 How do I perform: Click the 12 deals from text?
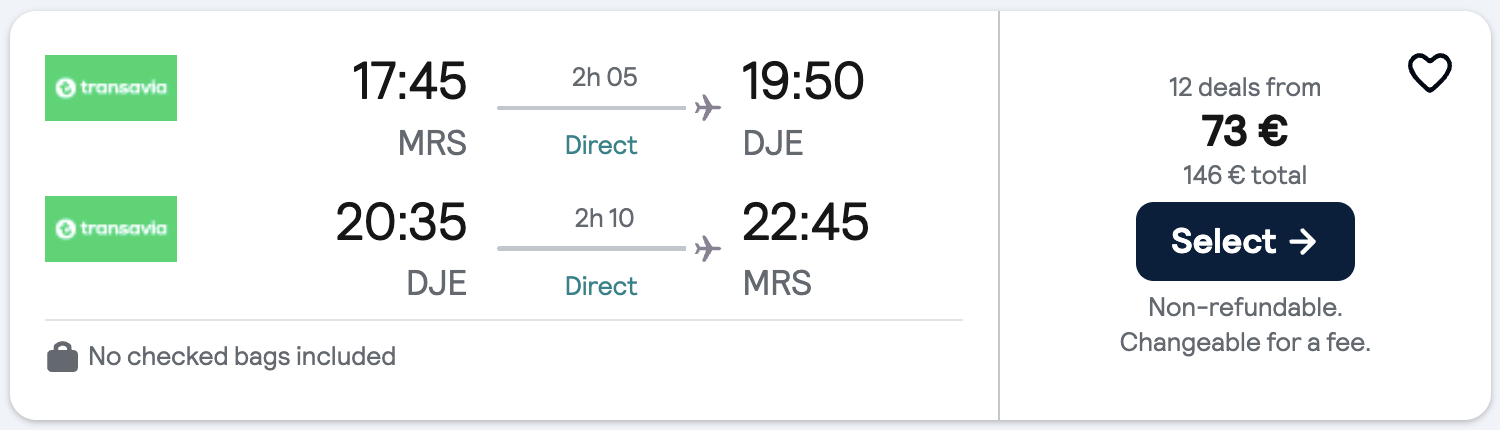[1244, 88]
